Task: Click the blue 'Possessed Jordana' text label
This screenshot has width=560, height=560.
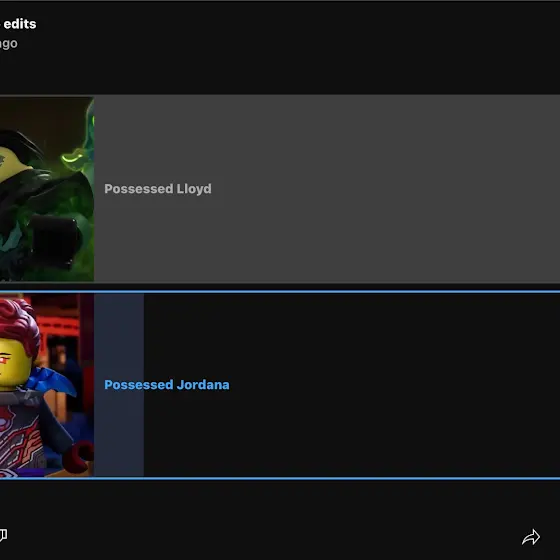Action: (167, 385)
